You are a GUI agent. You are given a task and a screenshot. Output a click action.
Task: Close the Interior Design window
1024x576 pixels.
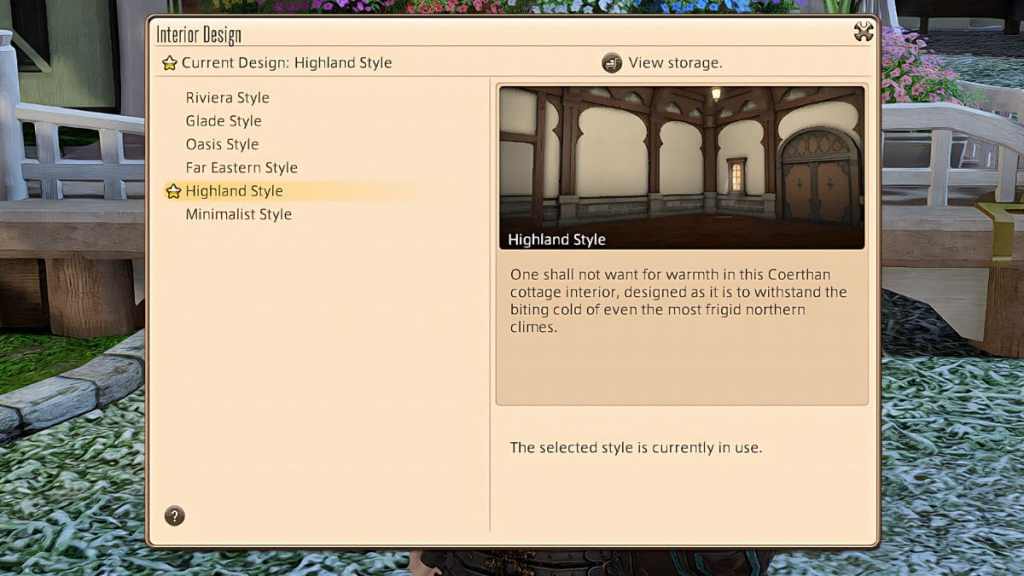coord(863,32)
